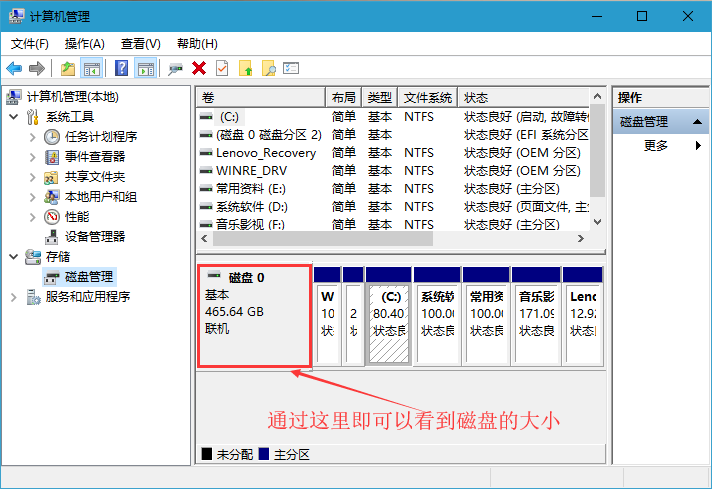Image resolution: width=712 pixels, height=489 pixels.
Task: Open the 操作(A) menu
Action: (84, 44)
